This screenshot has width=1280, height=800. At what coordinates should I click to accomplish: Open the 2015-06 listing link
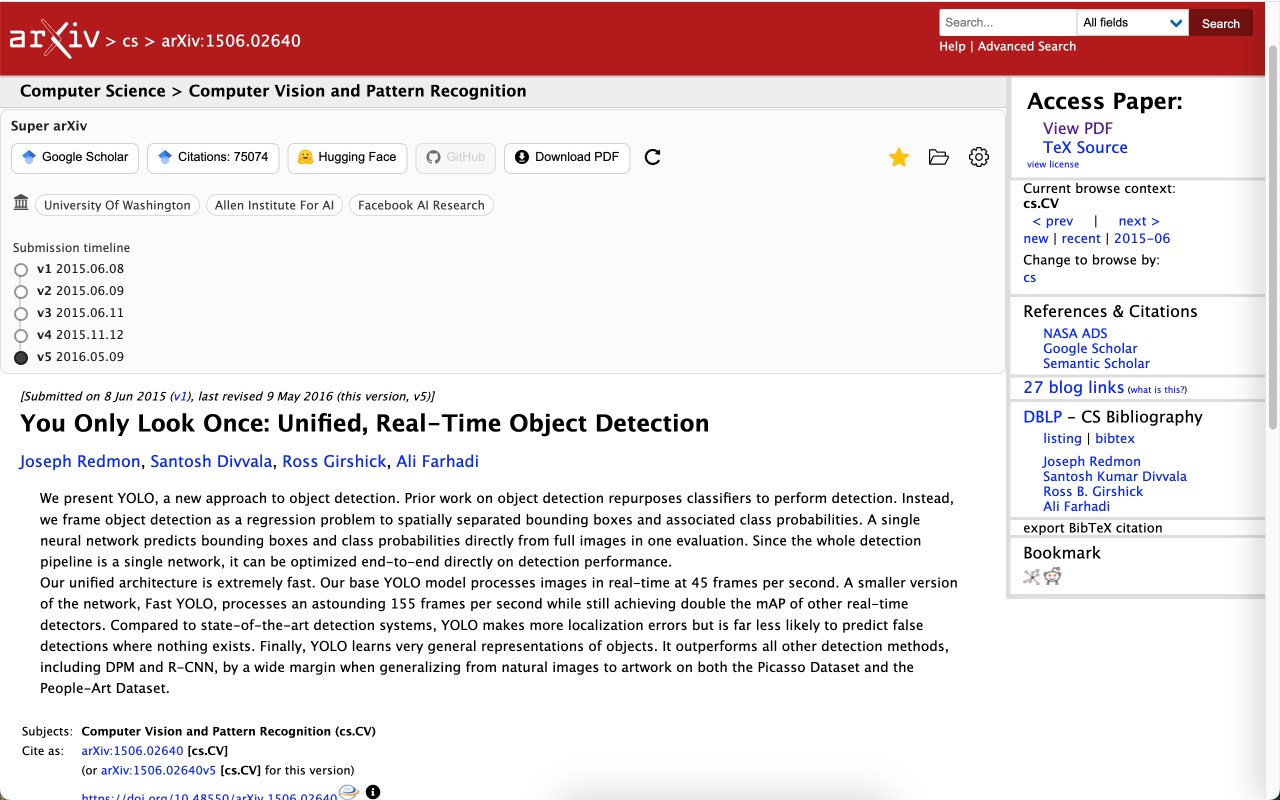click(x=1142, y=238)
